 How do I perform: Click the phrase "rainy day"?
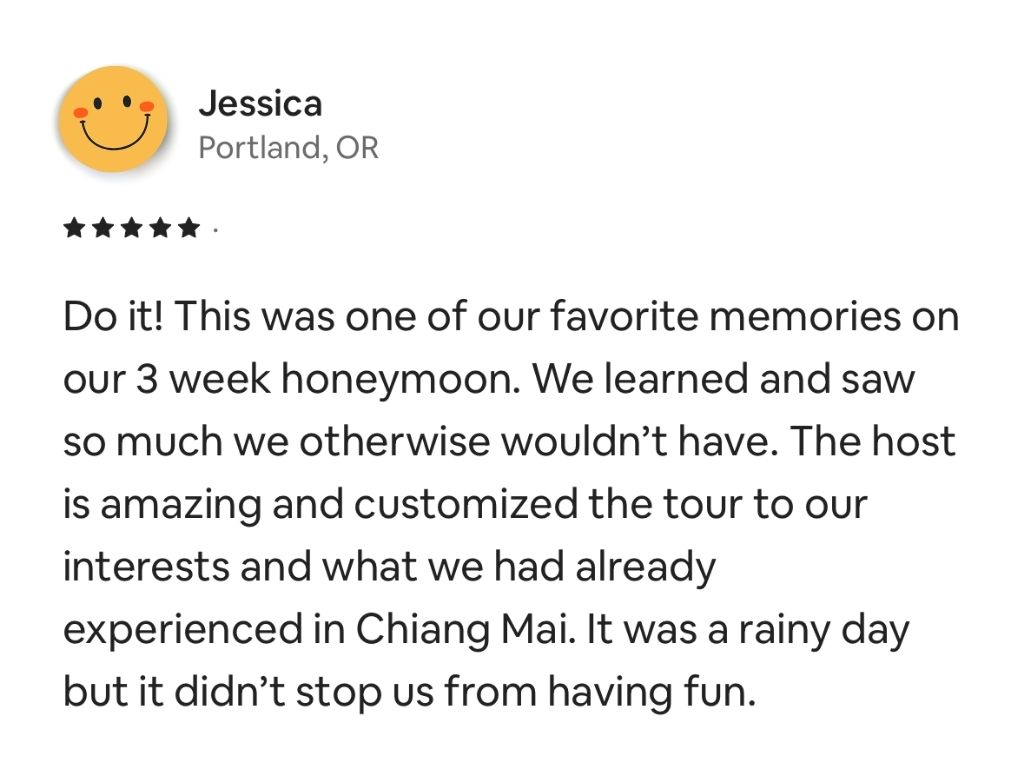point(824,629)
